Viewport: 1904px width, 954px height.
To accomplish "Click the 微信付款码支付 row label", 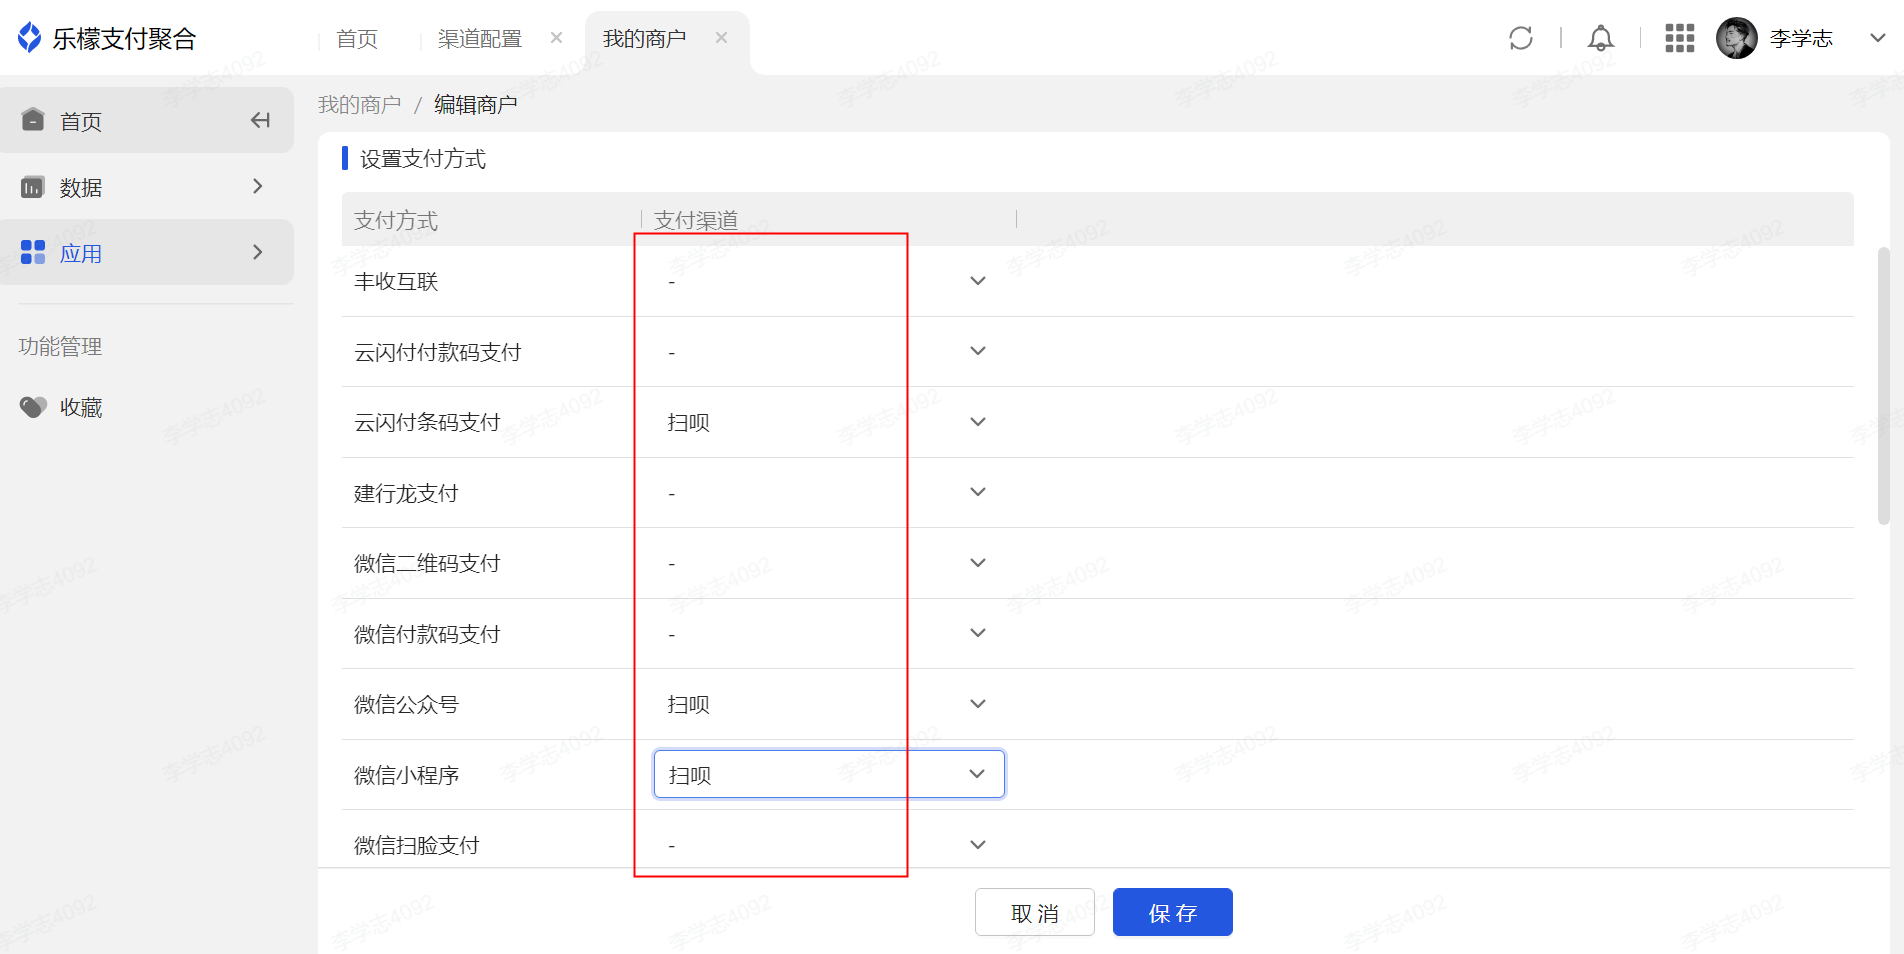I will pos(427,634).
